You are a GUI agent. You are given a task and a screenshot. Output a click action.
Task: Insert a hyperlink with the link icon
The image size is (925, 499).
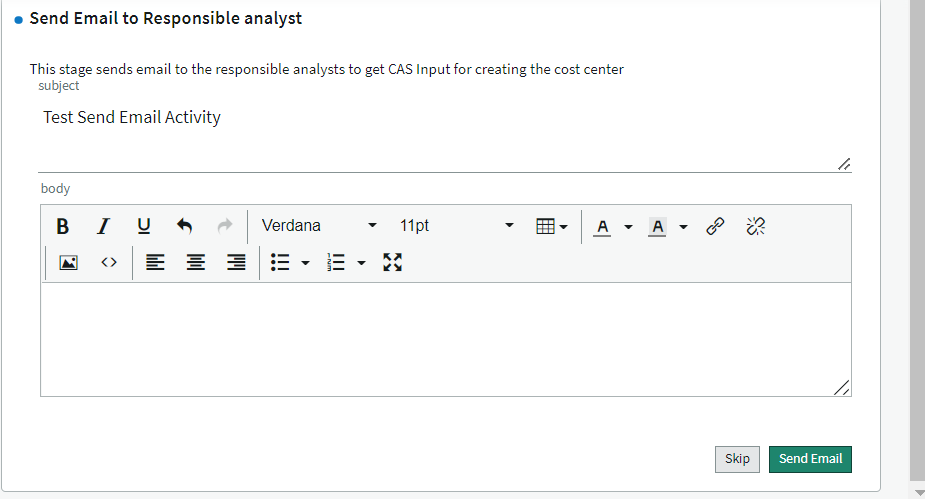[715, 226]
